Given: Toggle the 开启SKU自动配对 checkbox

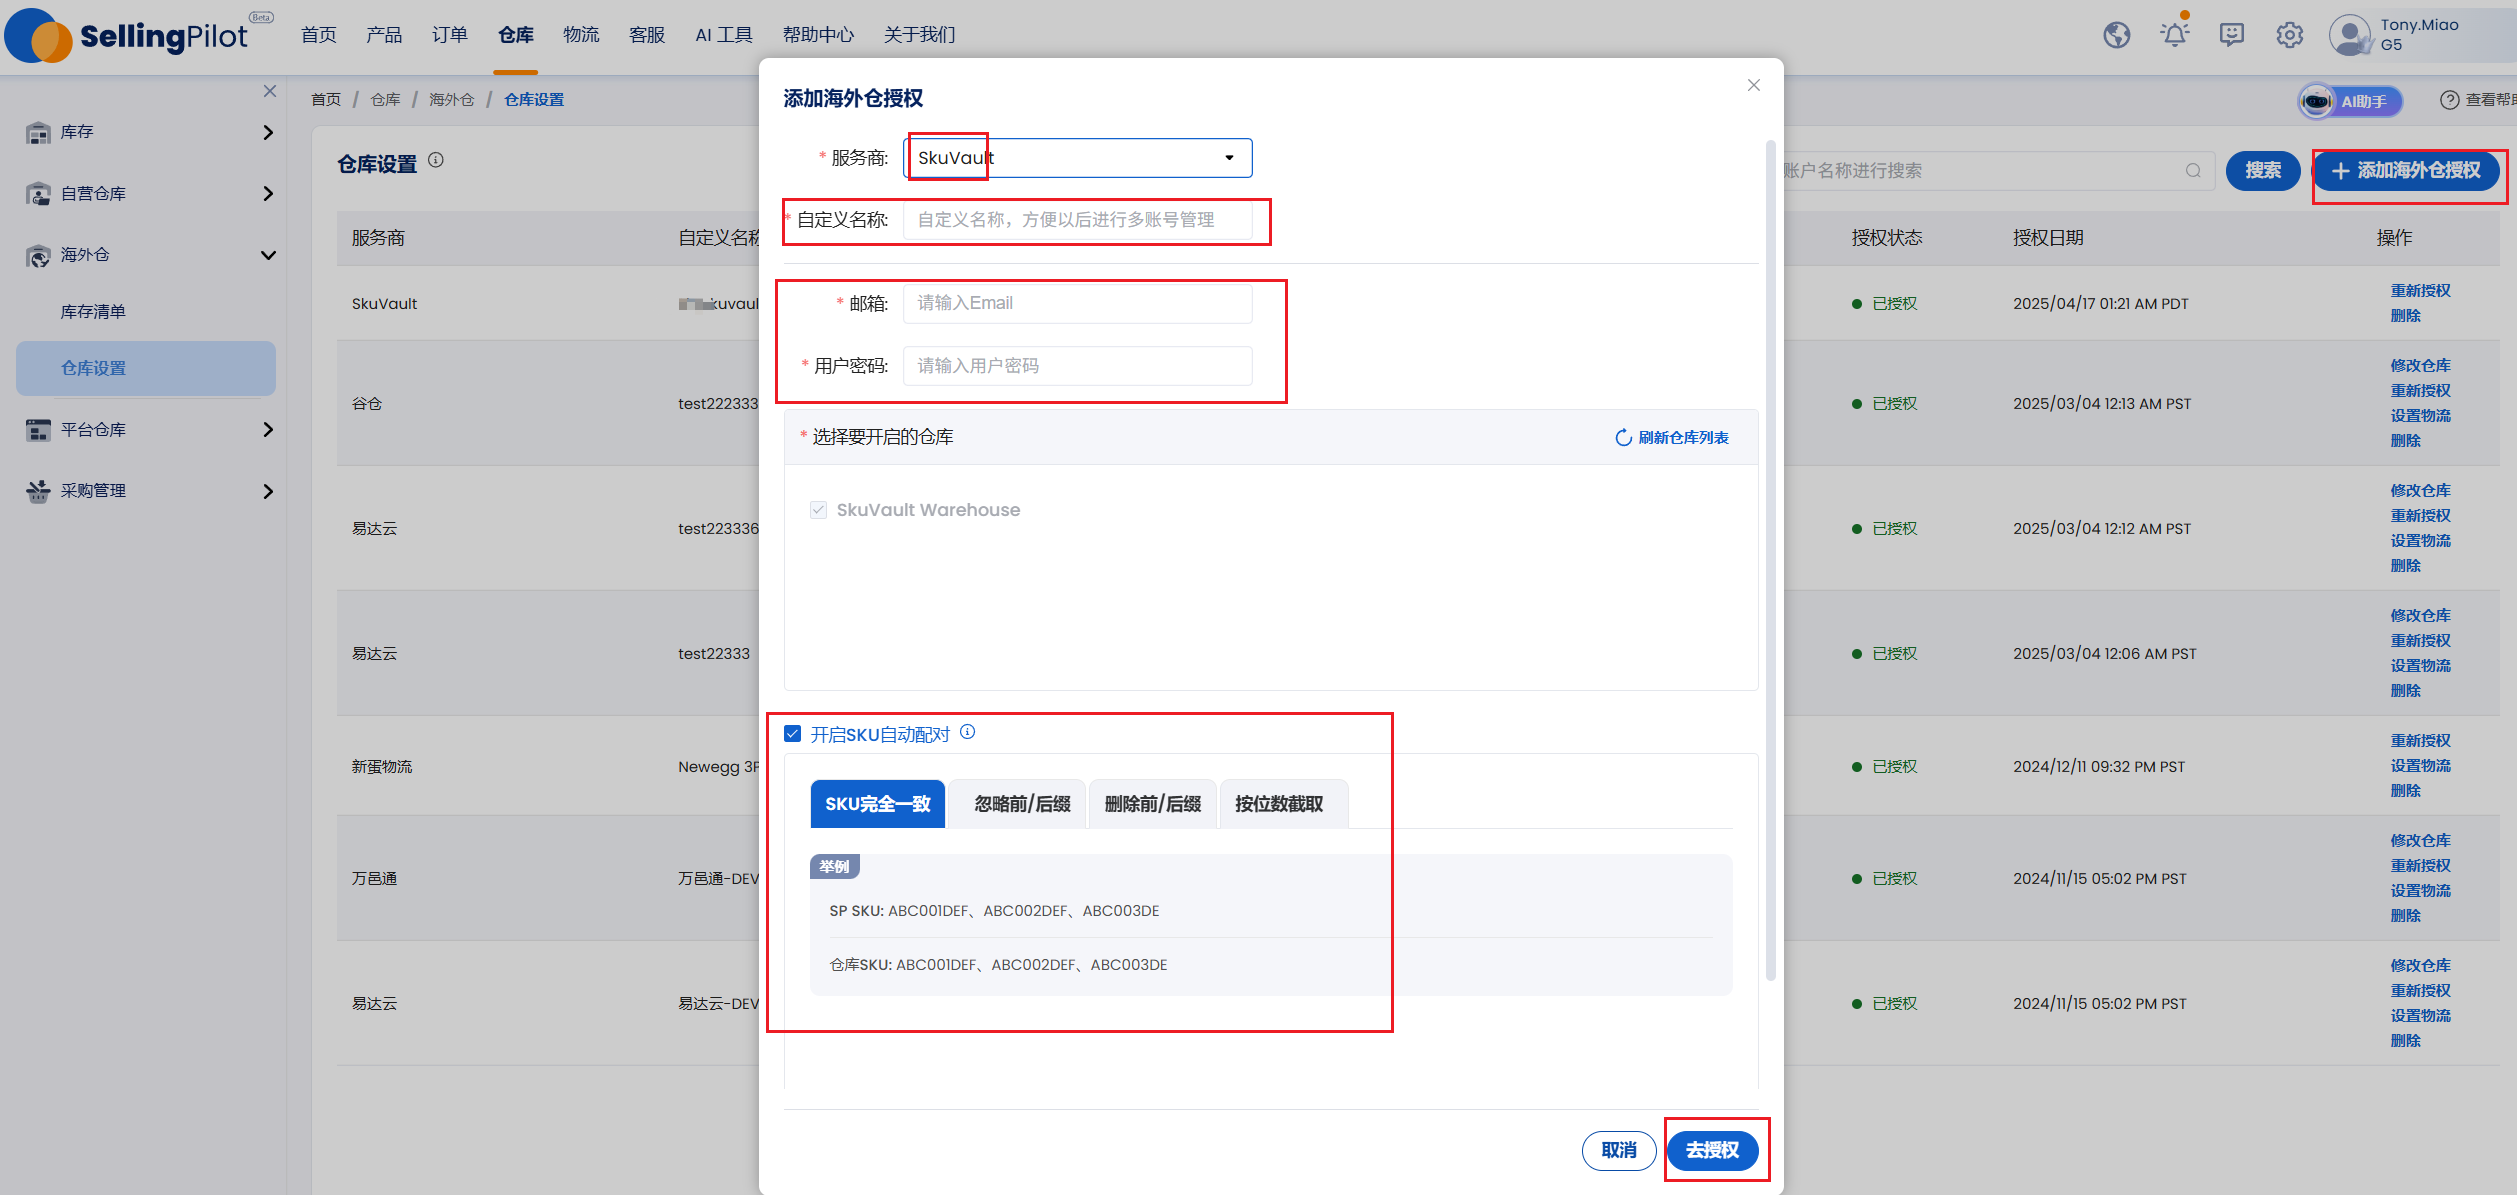Looking at the screenshot, I should coord(793,734).
